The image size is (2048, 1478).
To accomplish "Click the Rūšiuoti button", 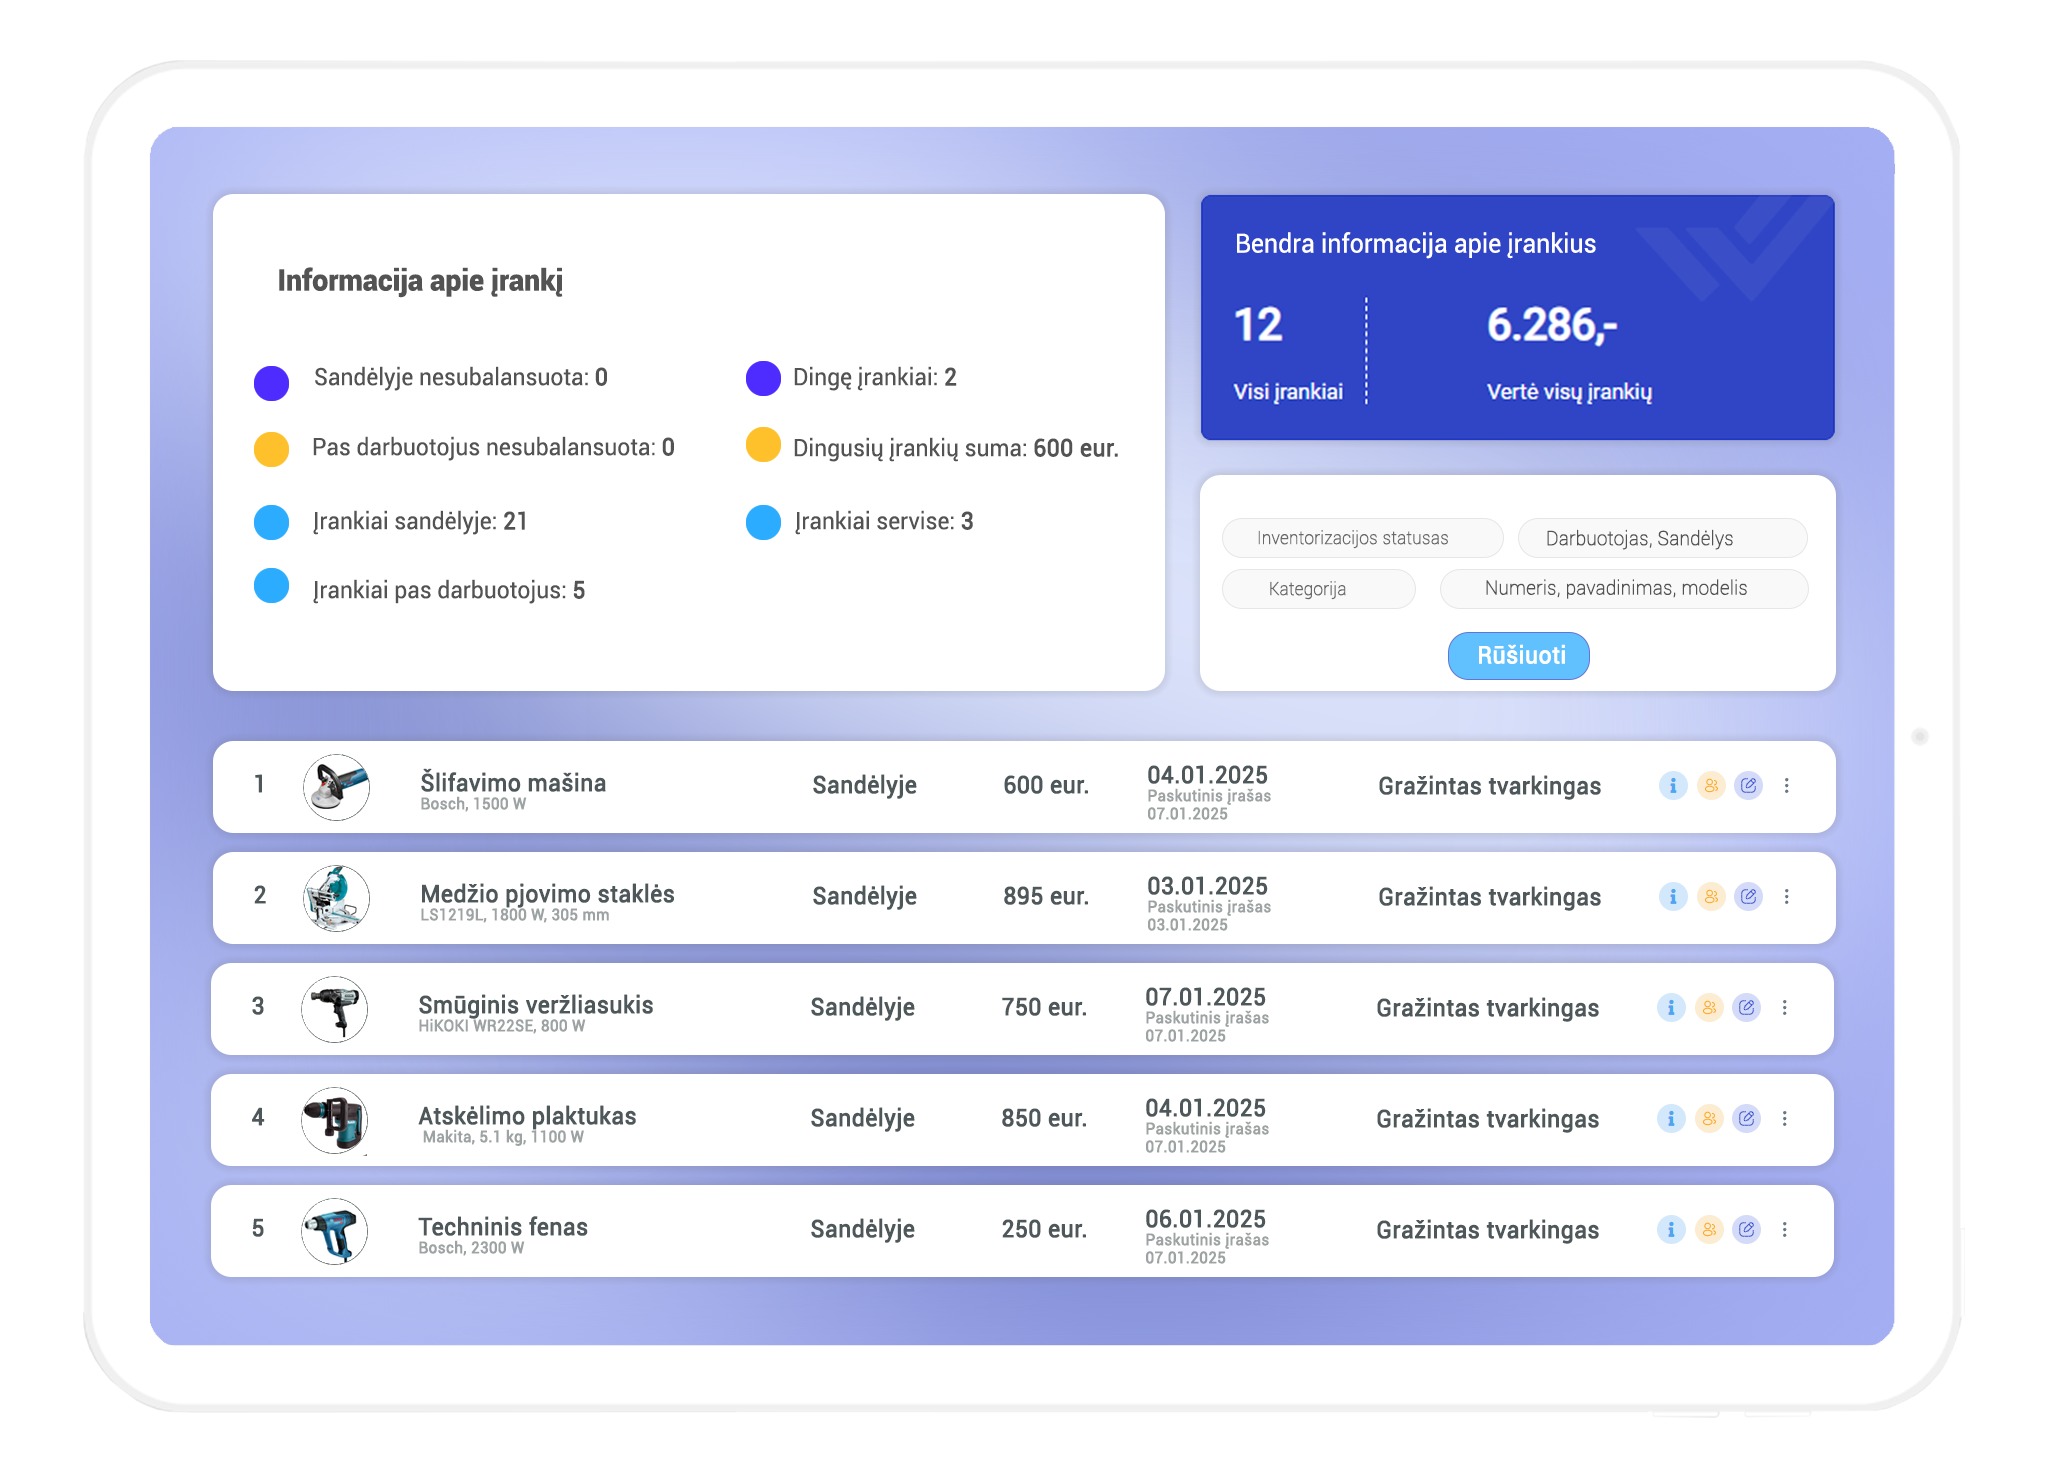I will 1518,656.
